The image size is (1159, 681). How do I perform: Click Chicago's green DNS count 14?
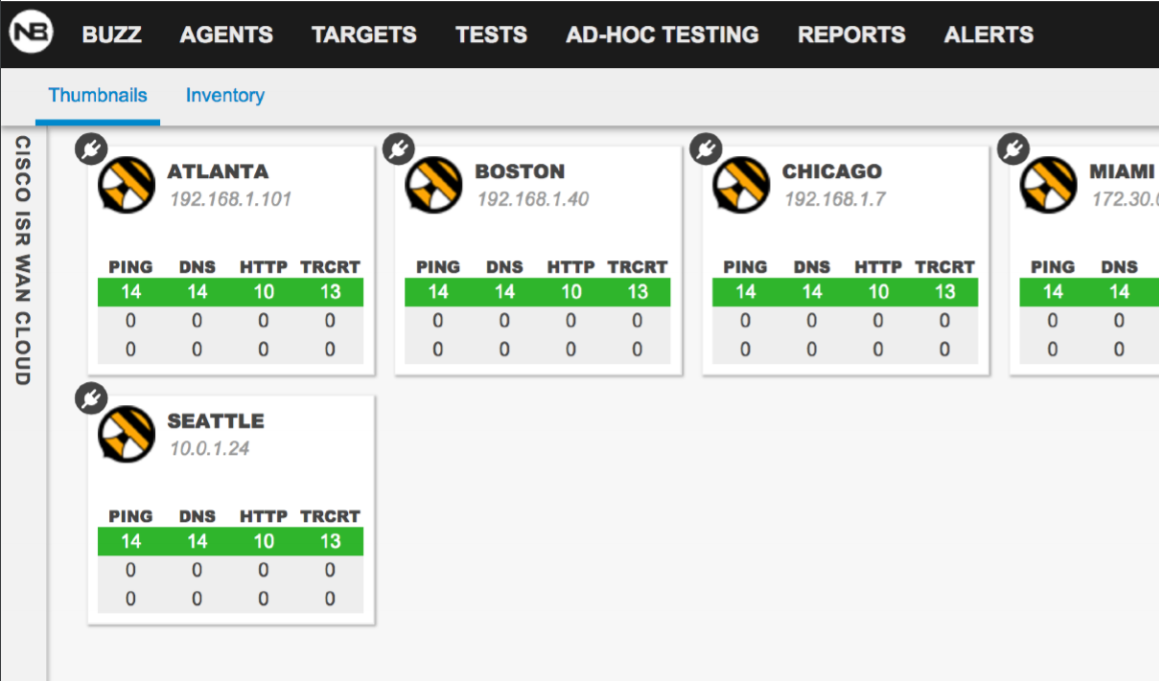812,292
